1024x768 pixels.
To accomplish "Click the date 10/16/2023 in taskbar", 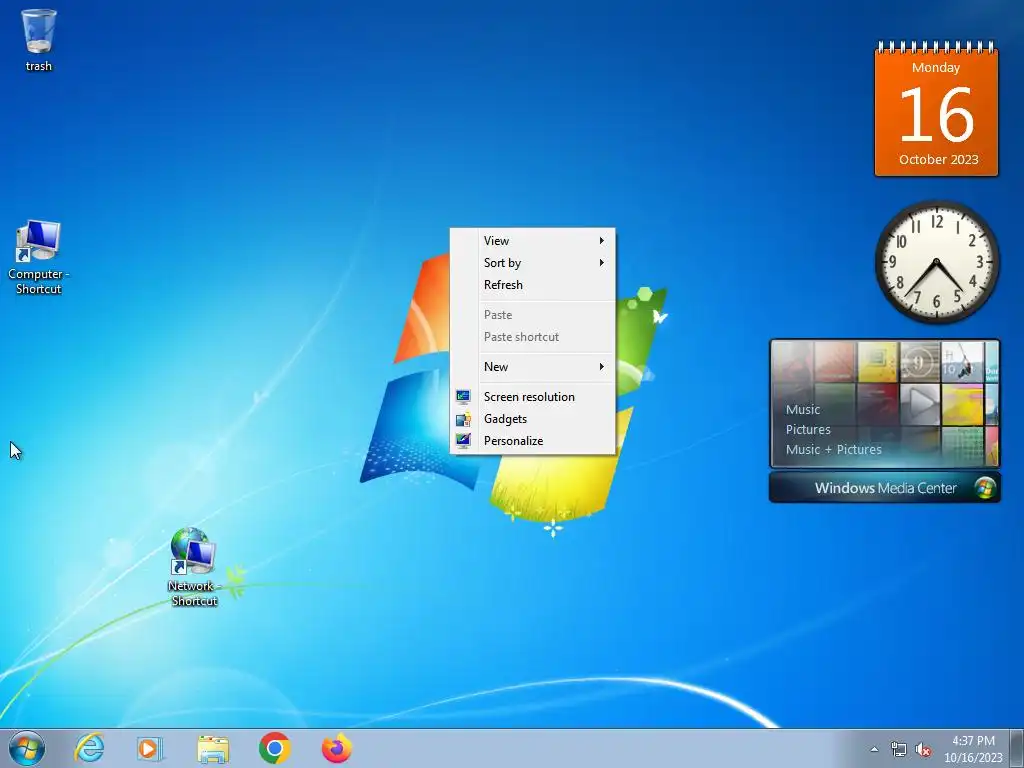I will 973,758.
